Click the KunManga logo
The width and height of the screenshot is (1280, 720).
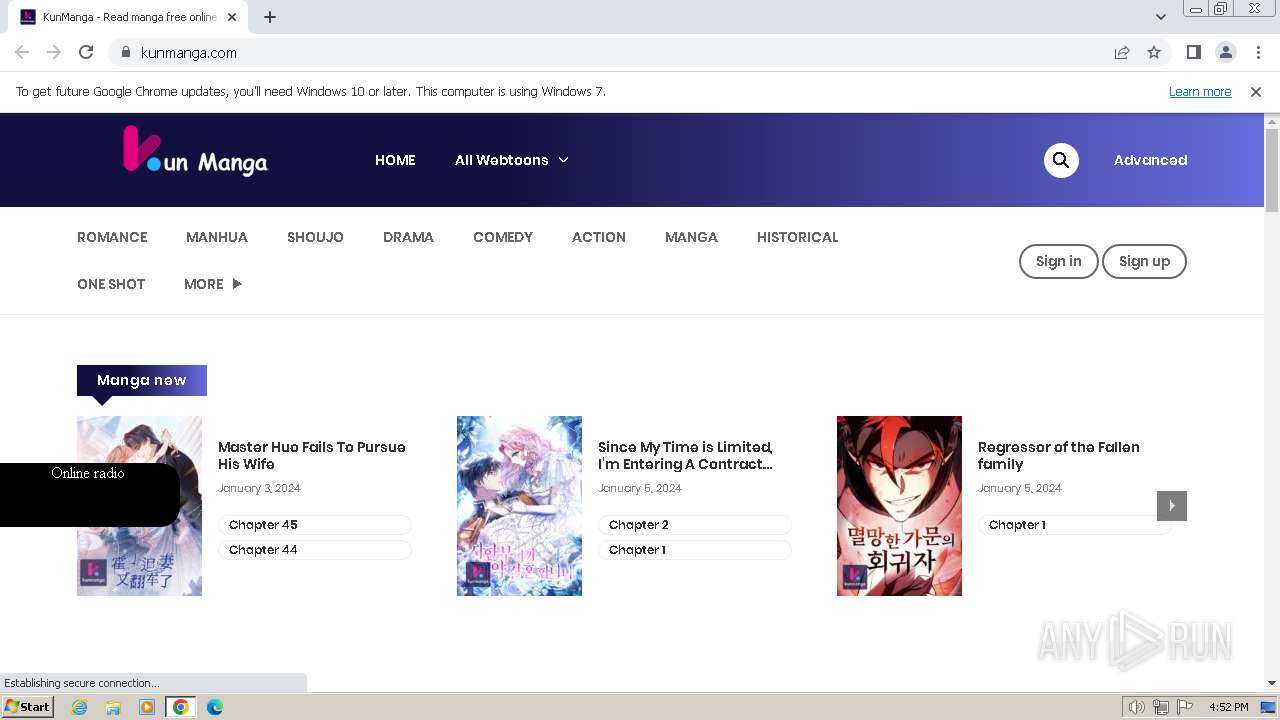pyautogui.click(x=195, y=150)
